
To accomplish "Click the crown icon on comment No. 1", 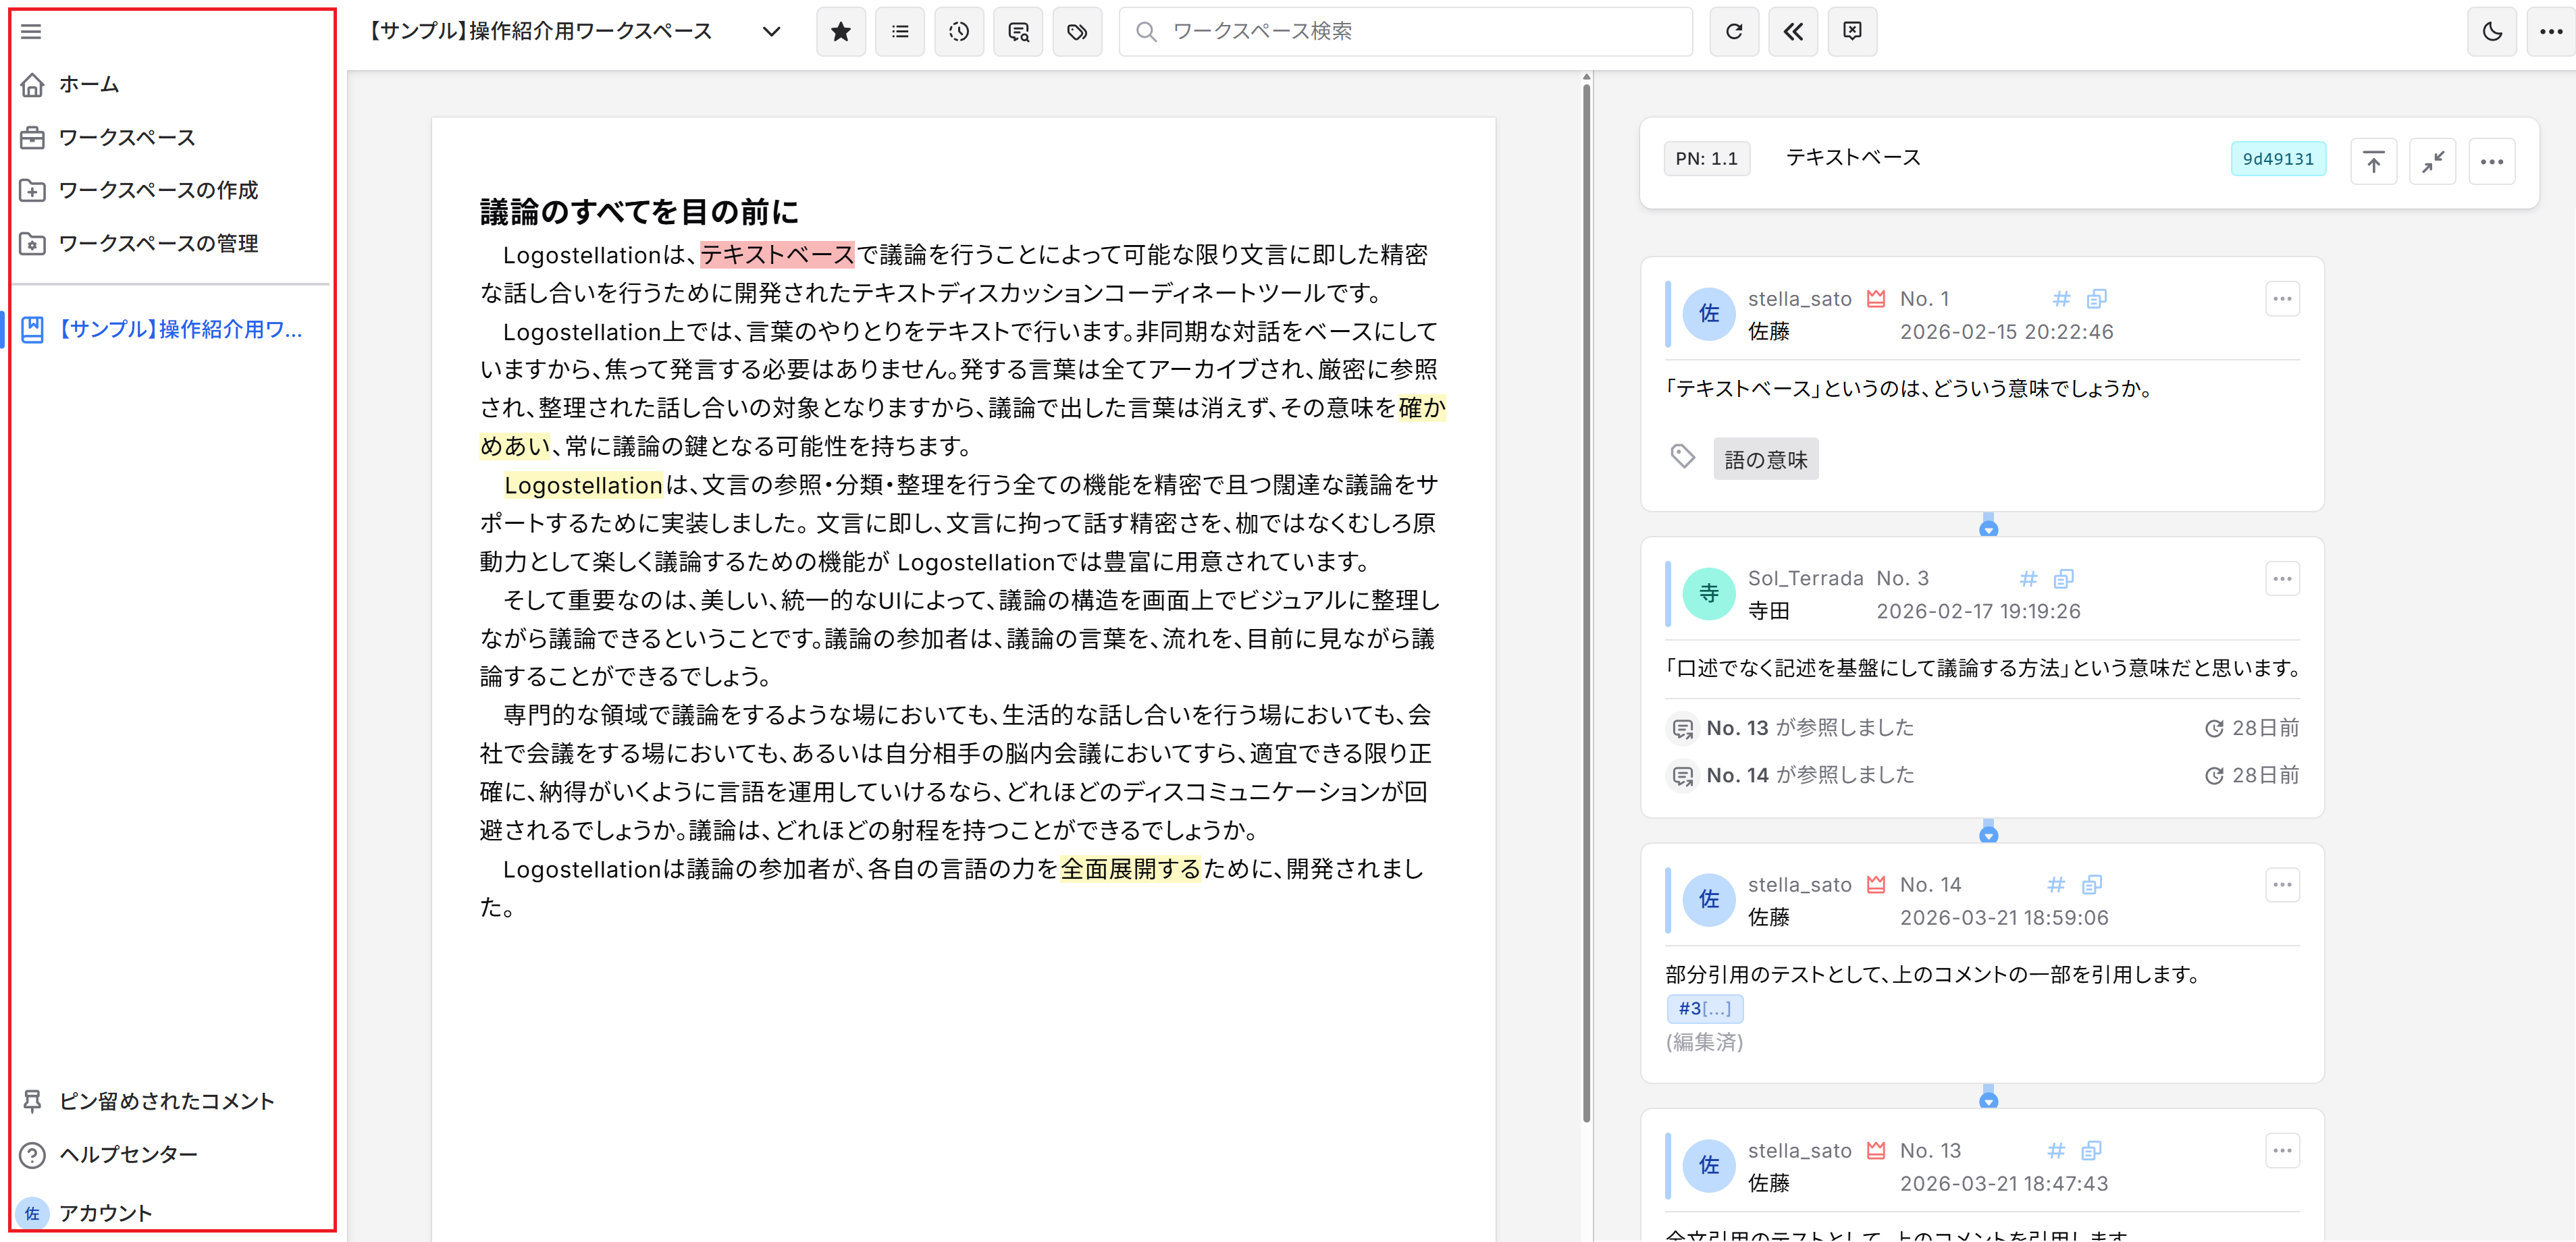I will tap(1876, 298).
